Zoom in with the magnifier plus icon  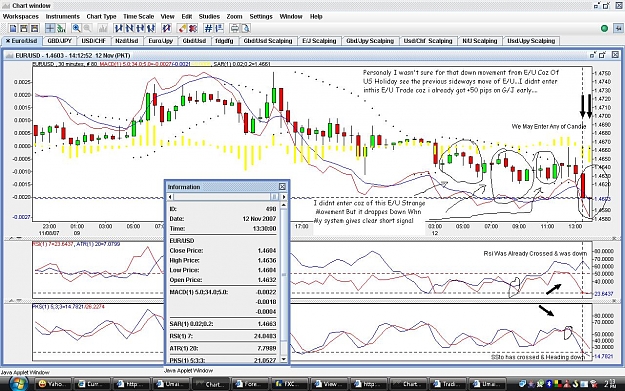pyautogui.click(x=76, y=28)
